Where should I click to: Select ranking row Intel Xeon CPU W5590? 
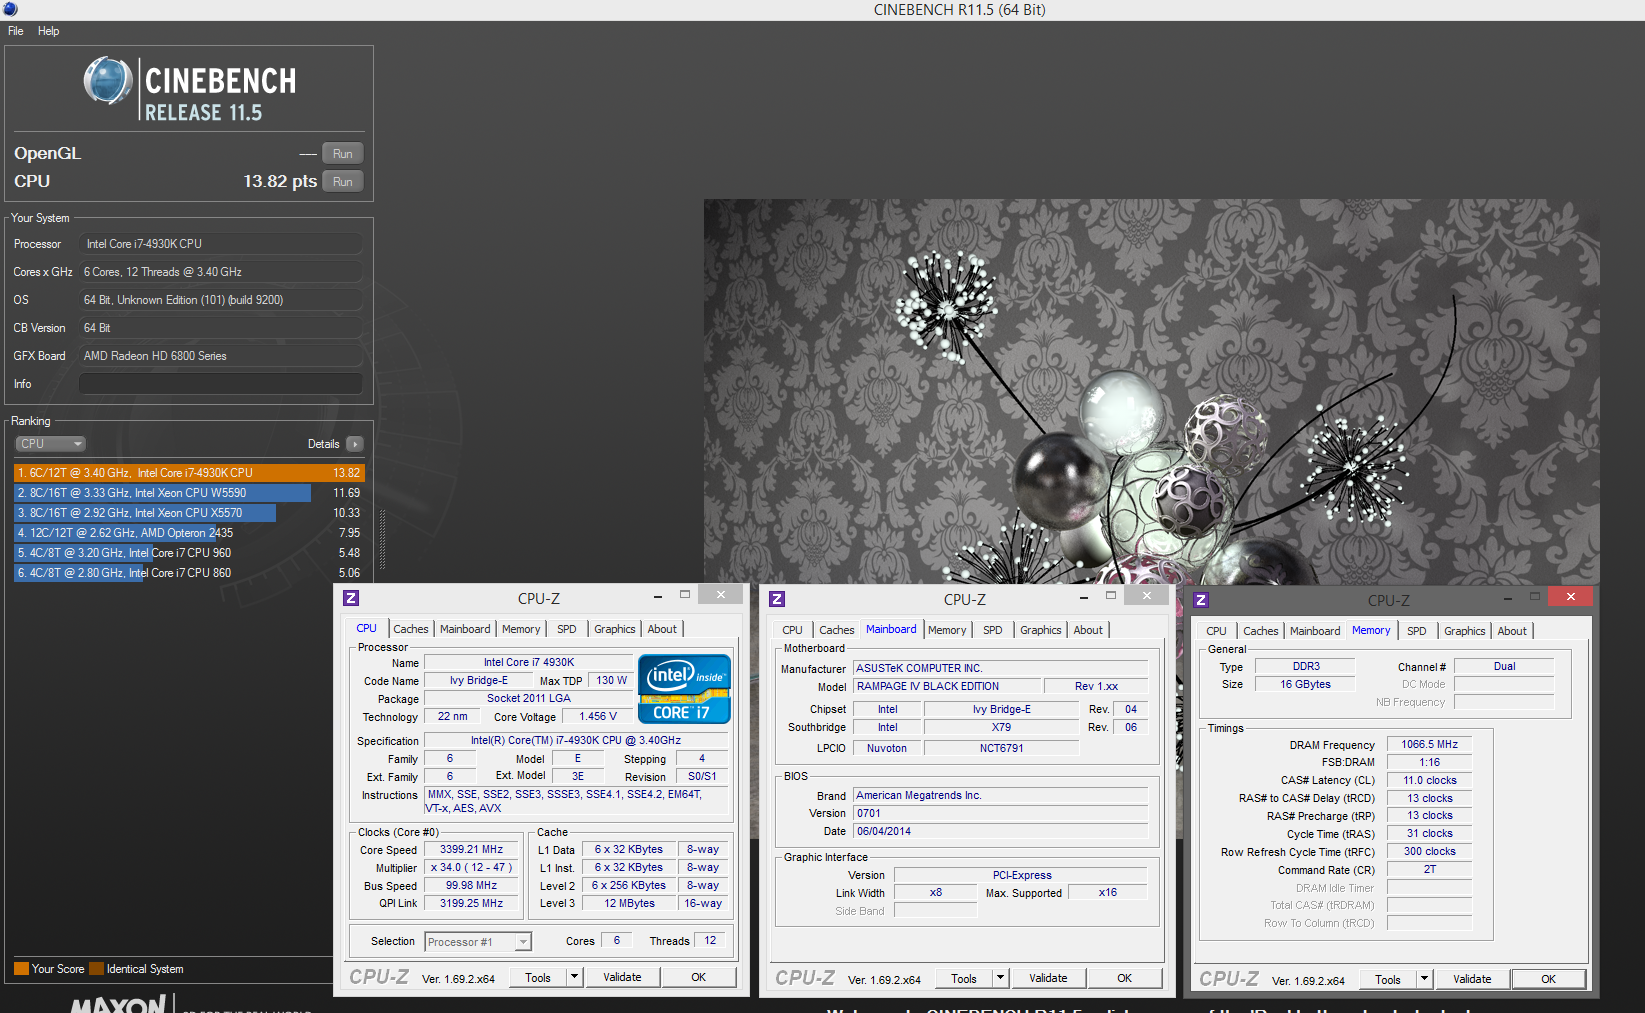tap(189, 493)
